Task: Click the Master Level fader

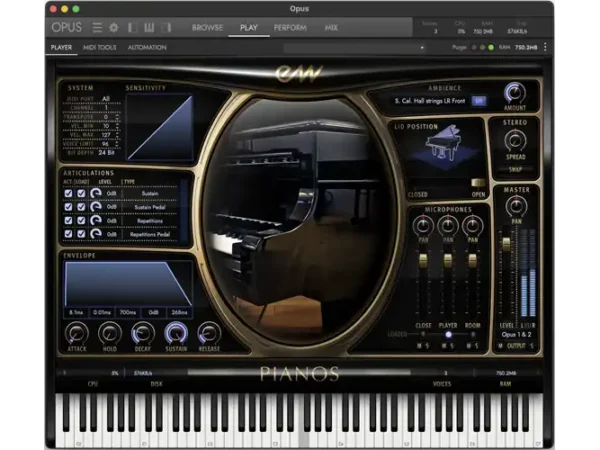Action: [506, 244]
